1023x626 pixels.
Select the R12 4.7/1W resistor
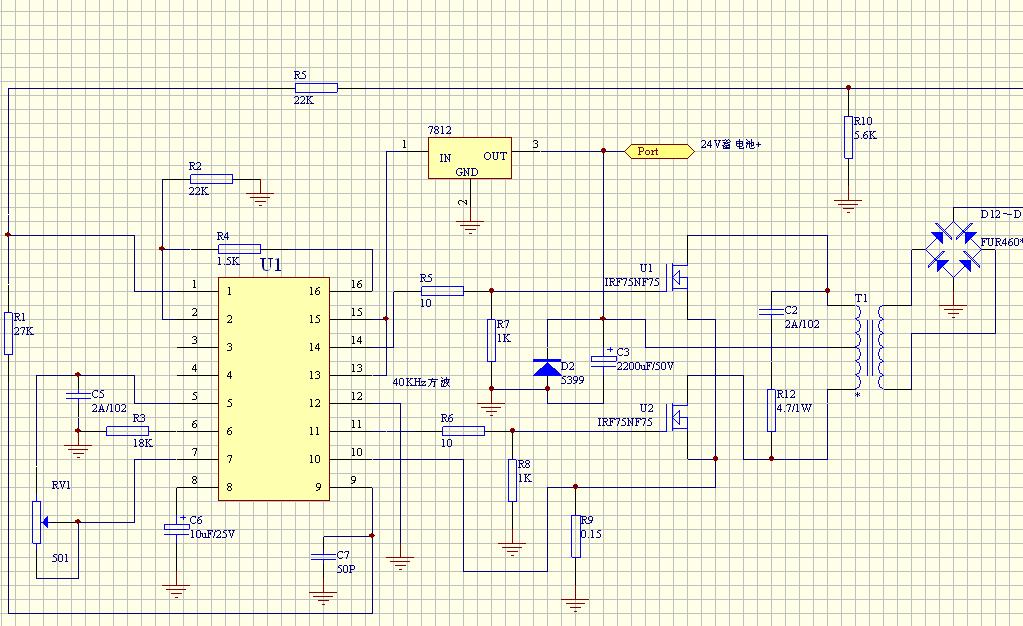point(771,410)
